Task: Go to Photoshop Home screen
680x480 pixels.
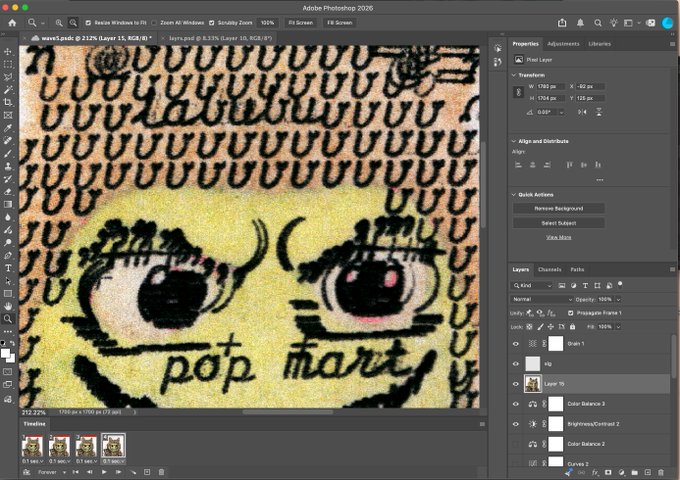Action: [12, 23]
